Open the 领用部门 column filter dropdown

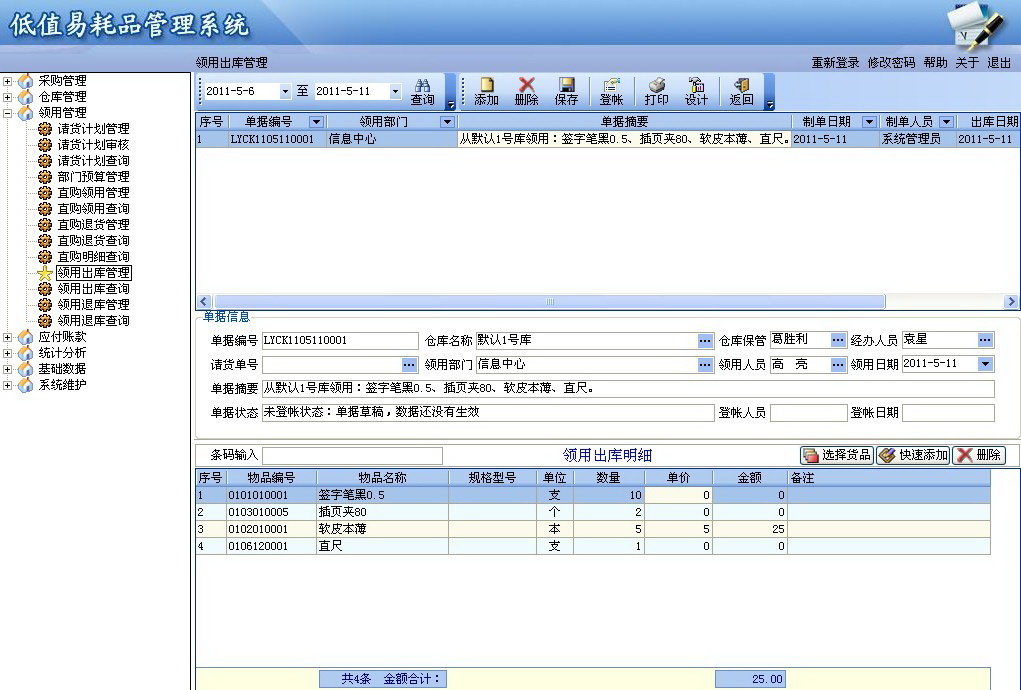[447, 122]
